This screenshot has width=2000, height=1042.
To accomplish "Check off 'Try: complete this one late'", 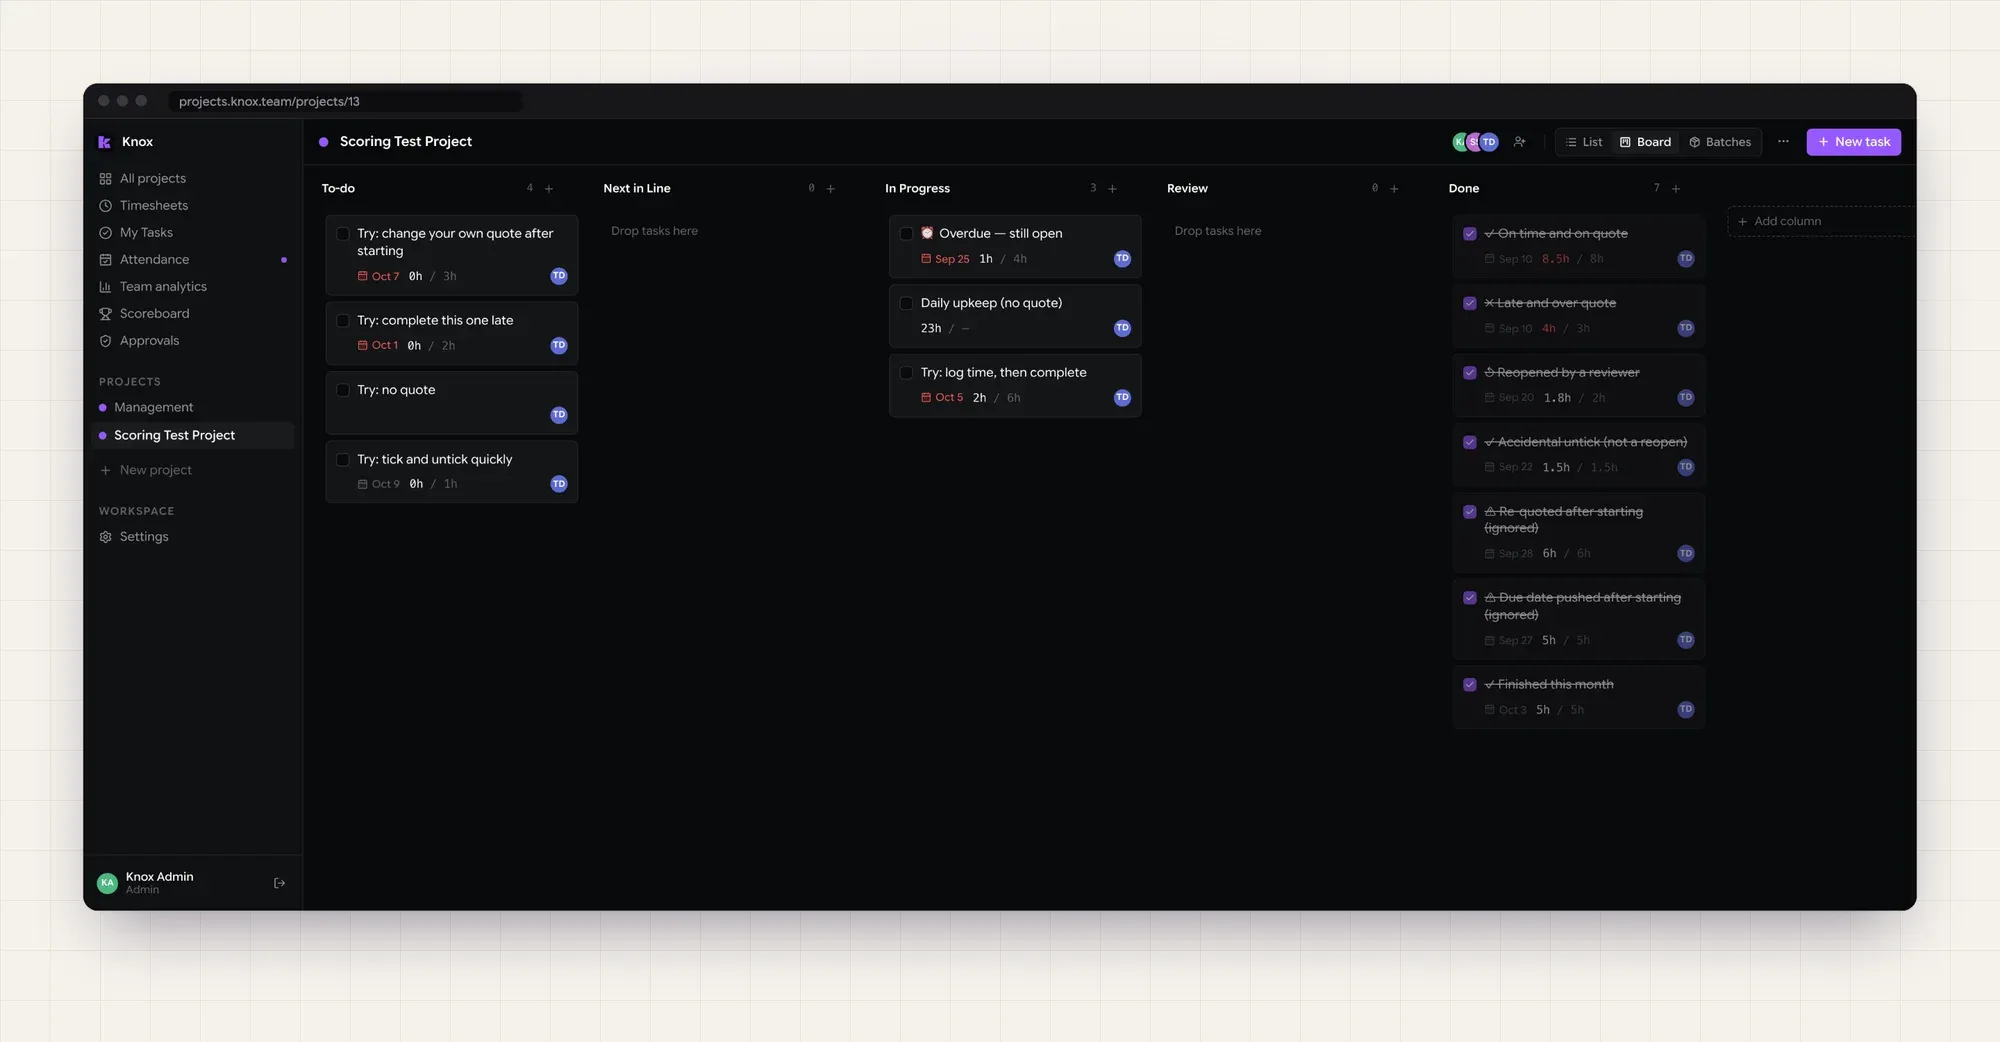I will [343, 321].
